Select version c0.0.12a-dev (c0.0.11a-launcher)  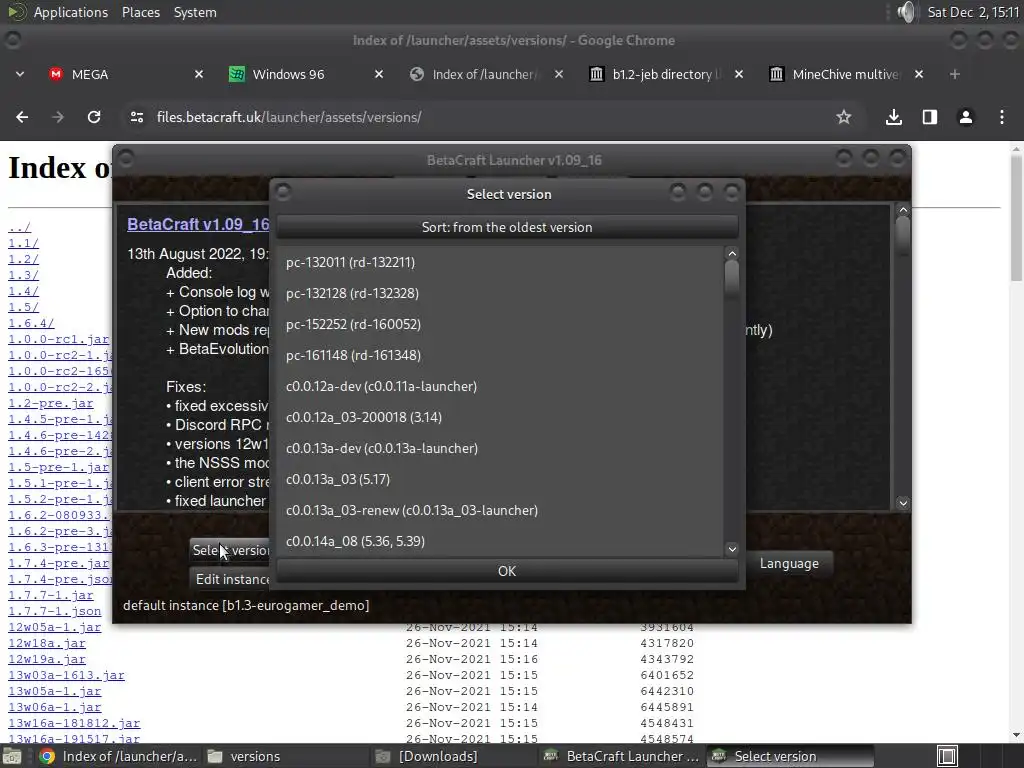click(x=501, y=386)
